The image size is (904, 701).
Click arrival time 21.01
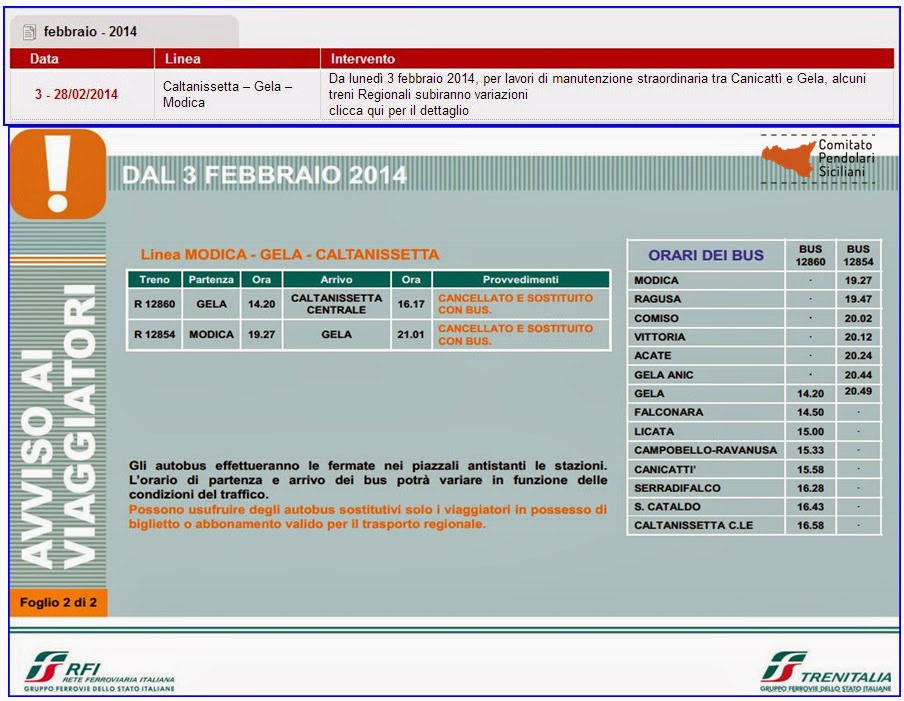(410, 334)
